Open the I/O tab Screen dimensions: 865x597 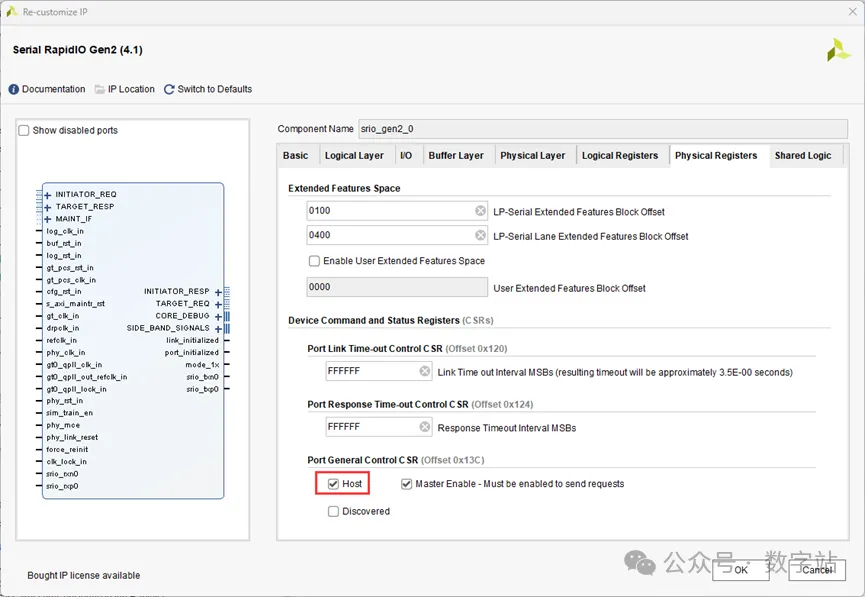[x=407, y=156]
